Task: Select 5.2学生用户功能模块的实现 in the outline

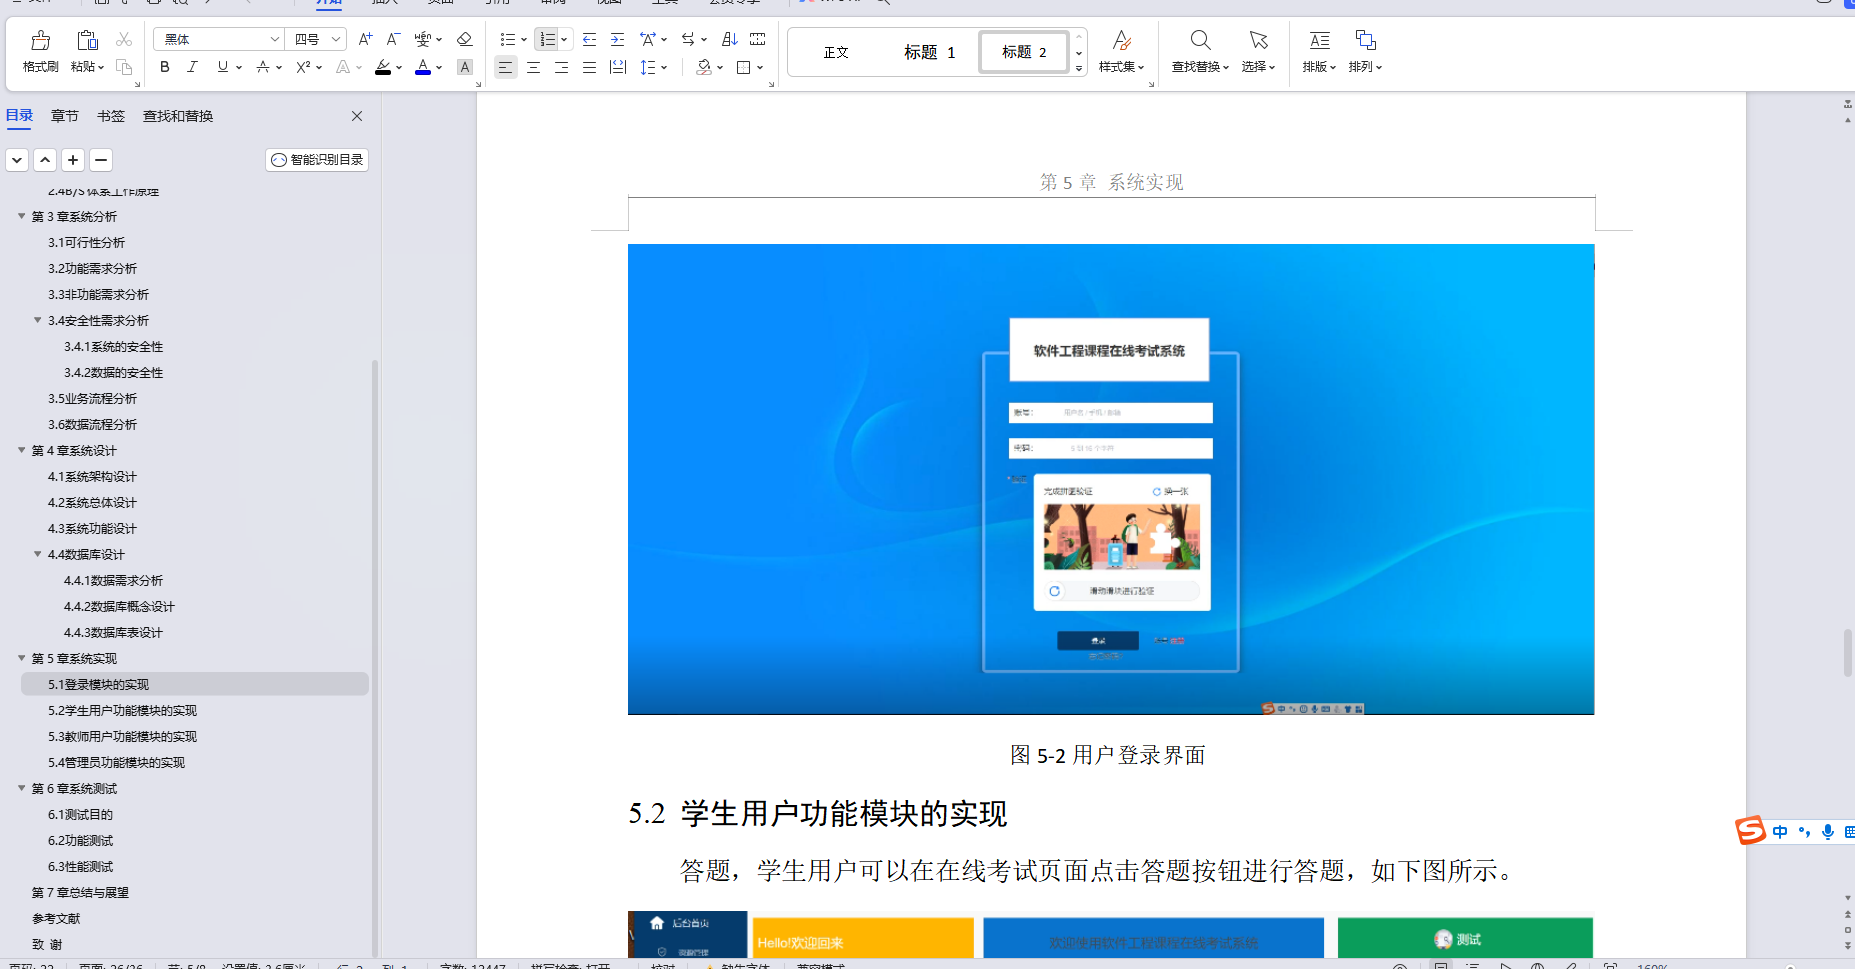Action: [121, 710]
